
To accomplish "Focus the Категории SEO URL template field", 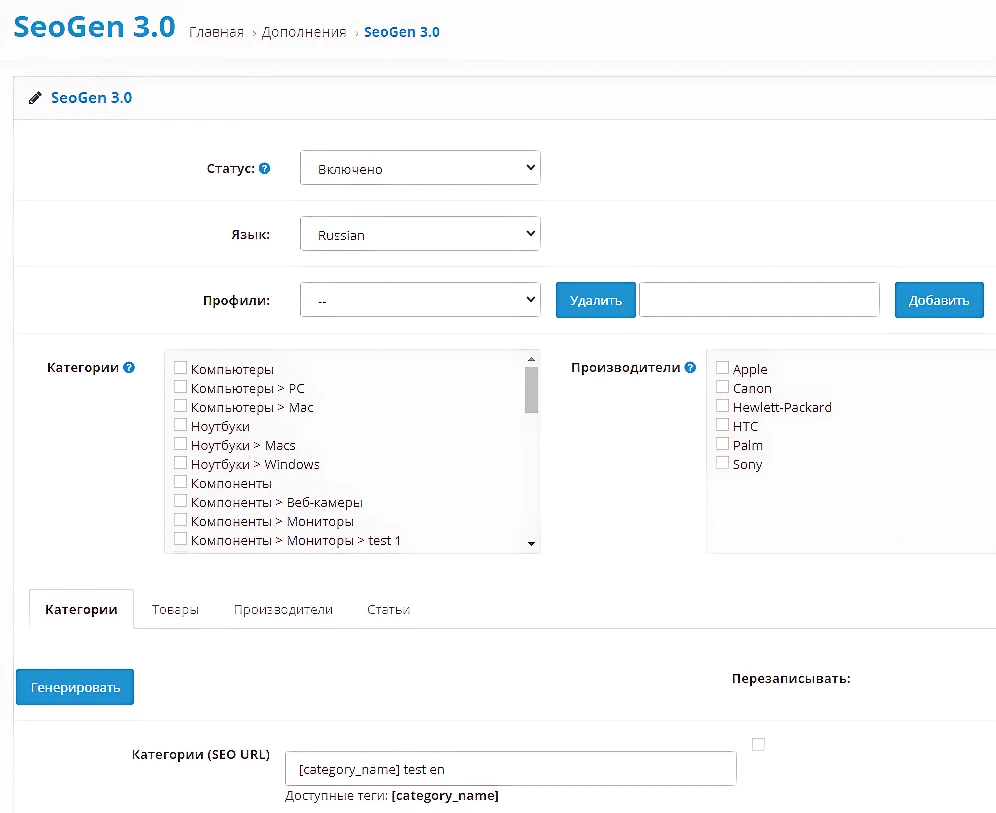I will 511,769.
